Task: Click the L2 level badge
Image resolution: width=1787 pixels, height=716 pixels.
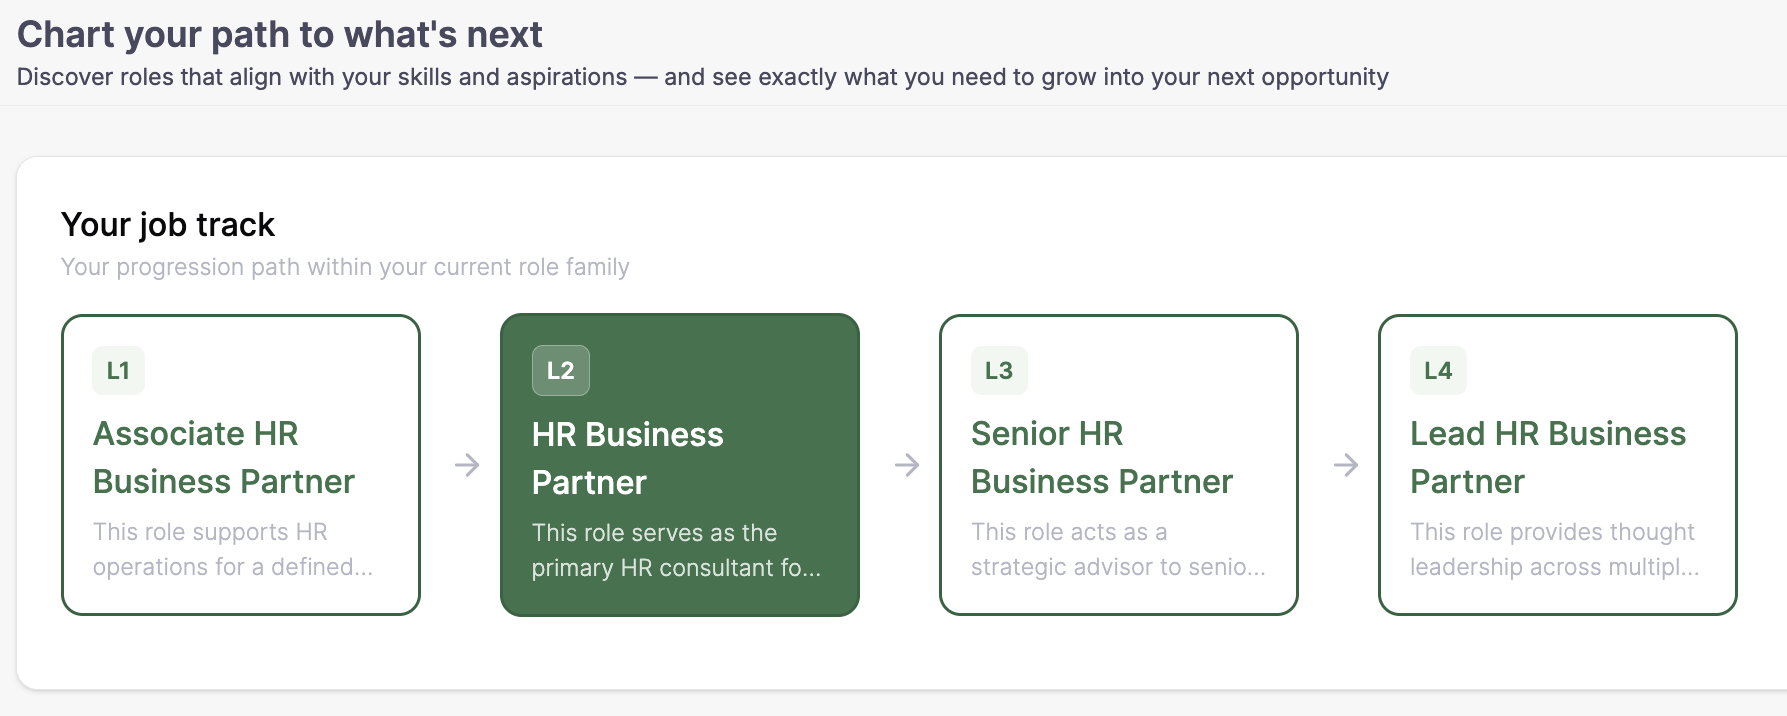Action: tap(561, 371)
